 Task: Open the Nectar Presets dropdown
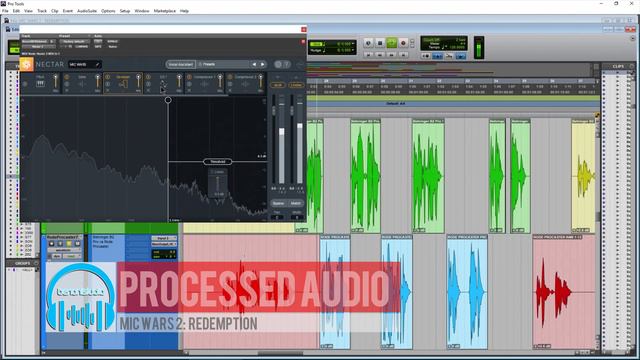(222, 64)
